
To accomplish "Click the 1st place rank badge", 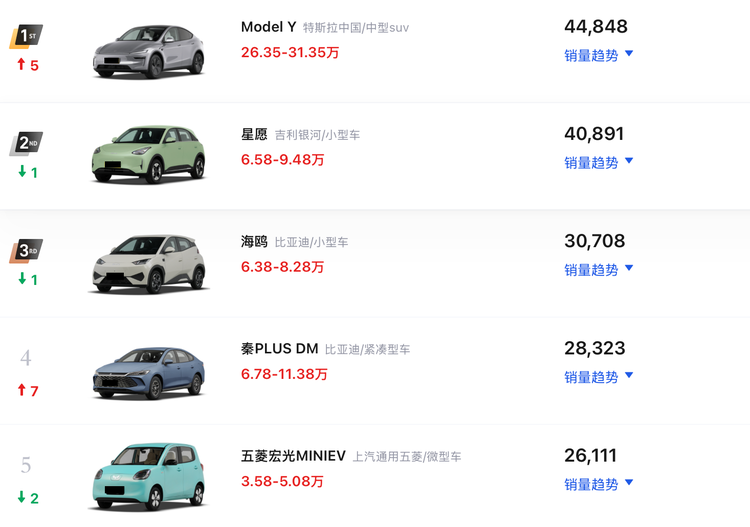I will coord(26,36).
